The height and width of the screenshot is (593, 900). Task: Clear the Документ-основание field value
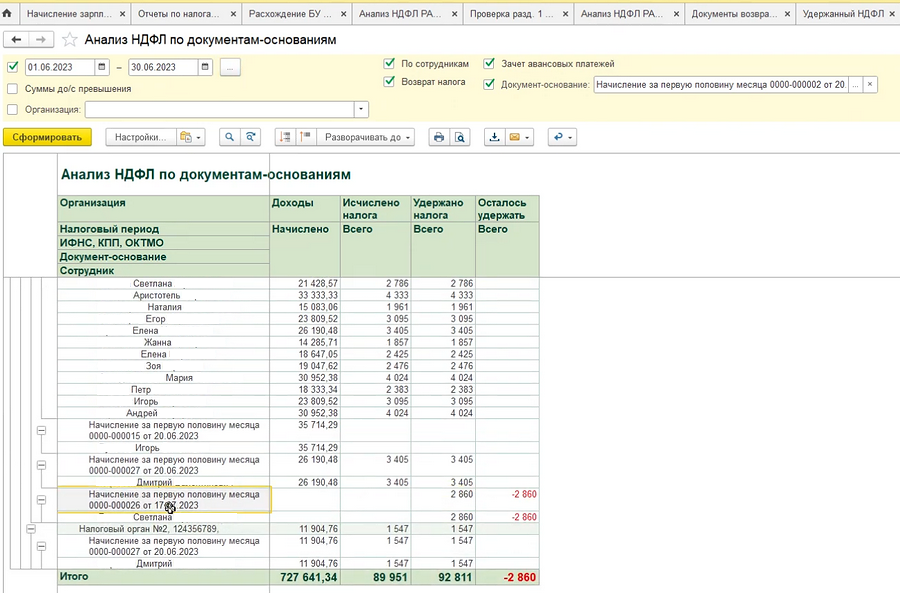click(x=870, y=84)
